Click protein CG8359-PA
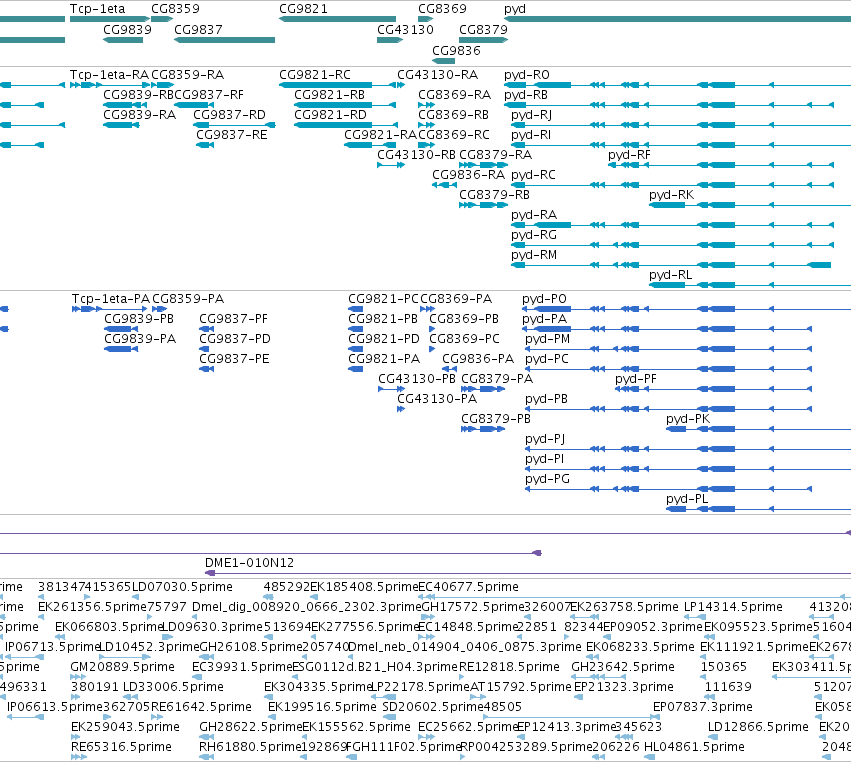 [x=188, y=299]
